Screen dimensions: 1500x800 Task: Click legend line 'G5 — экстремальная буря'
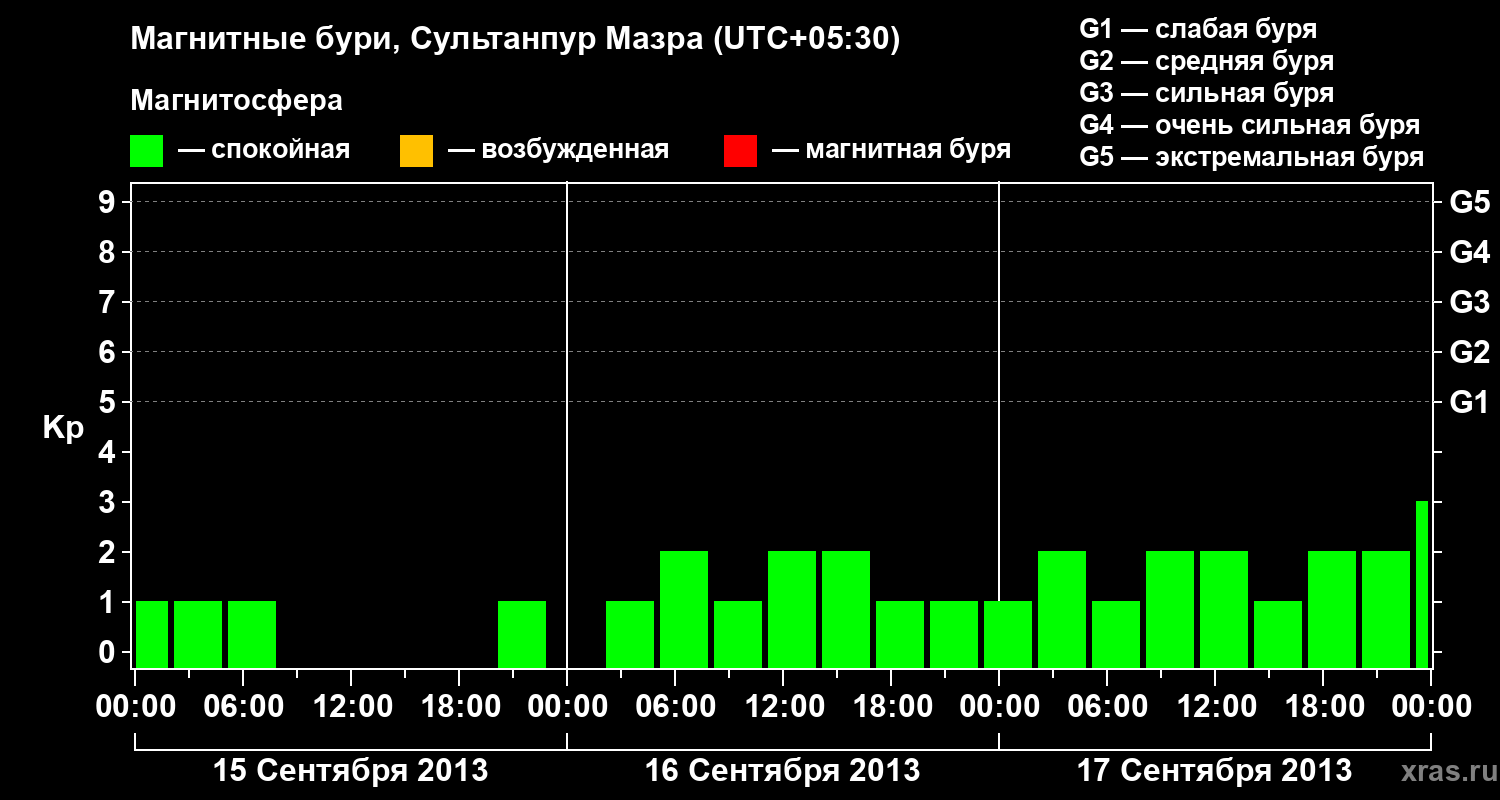tap(1251, 157)
